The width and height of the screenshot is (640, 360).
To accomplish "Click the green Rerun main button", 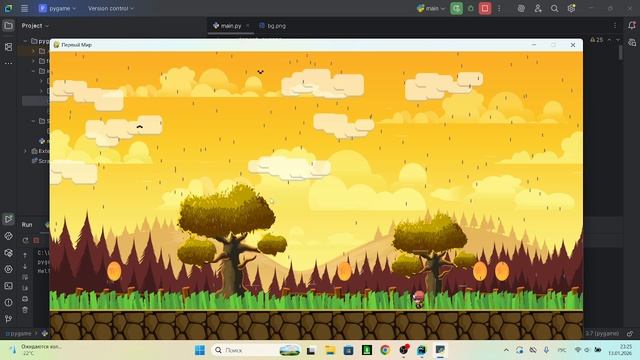I will tap(456, 8).
